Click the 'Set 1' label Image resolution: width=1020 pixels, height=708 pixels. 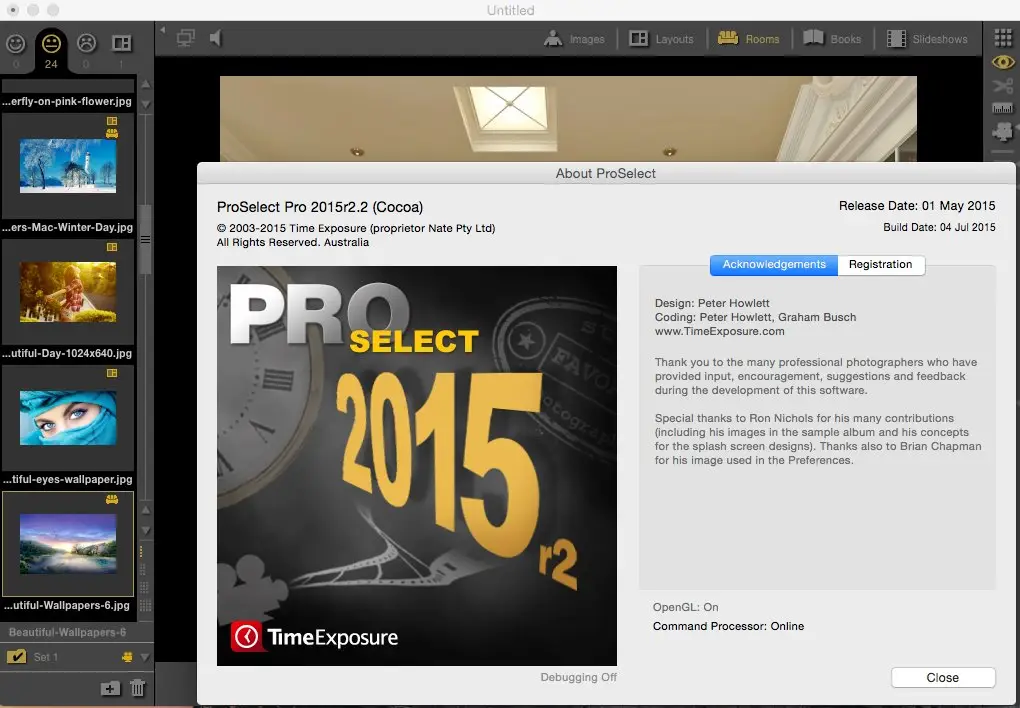click(x=46, y=657)
